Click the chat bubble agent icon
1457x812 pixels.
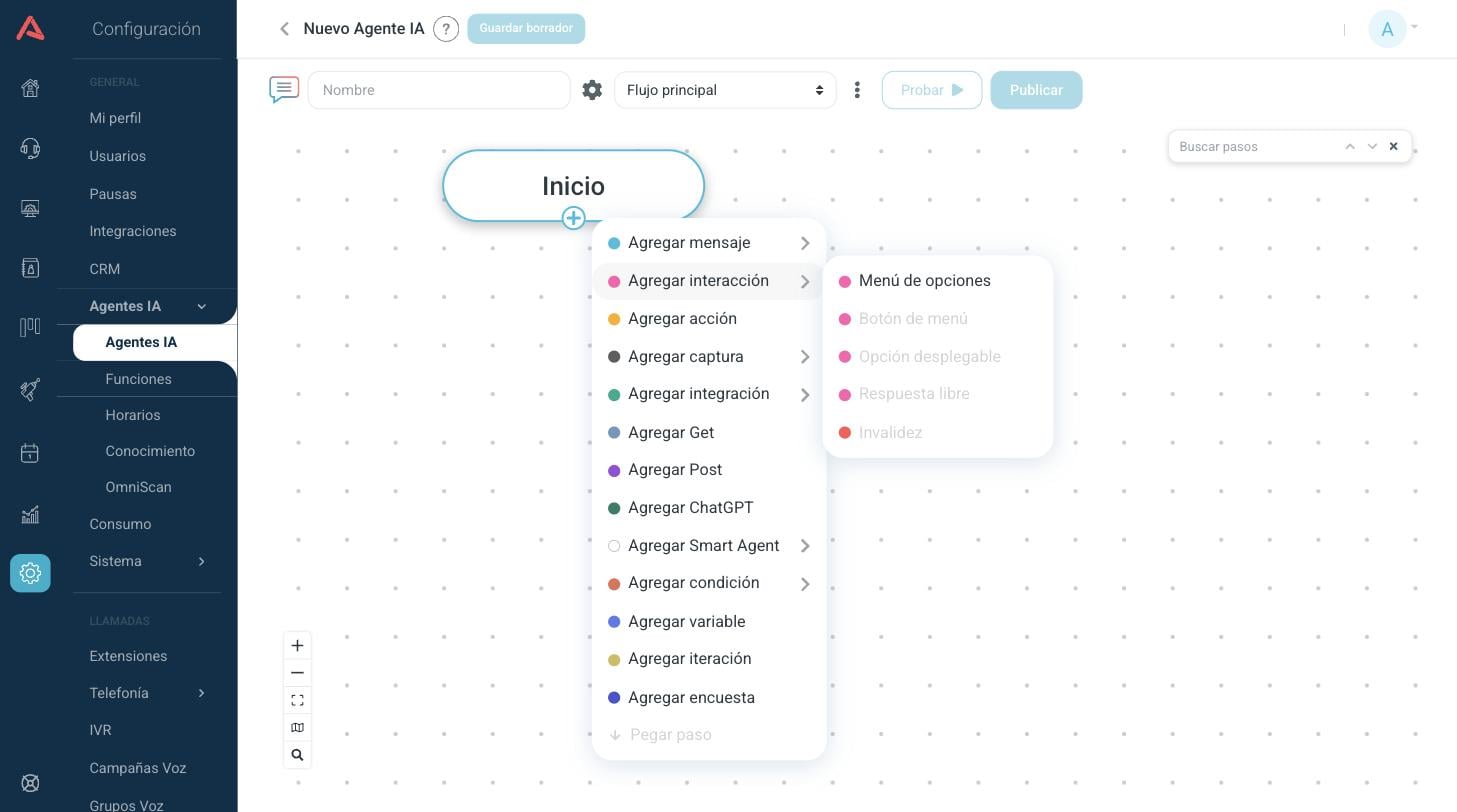point(284,90)
